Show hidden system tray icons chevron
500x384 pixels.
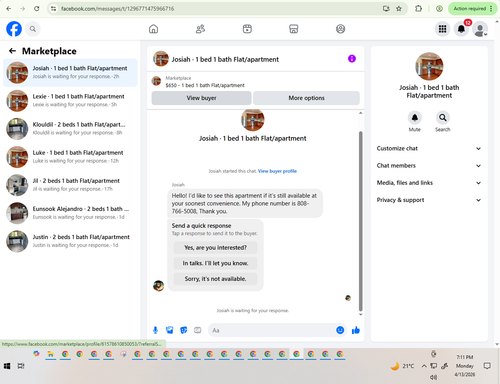424,366
